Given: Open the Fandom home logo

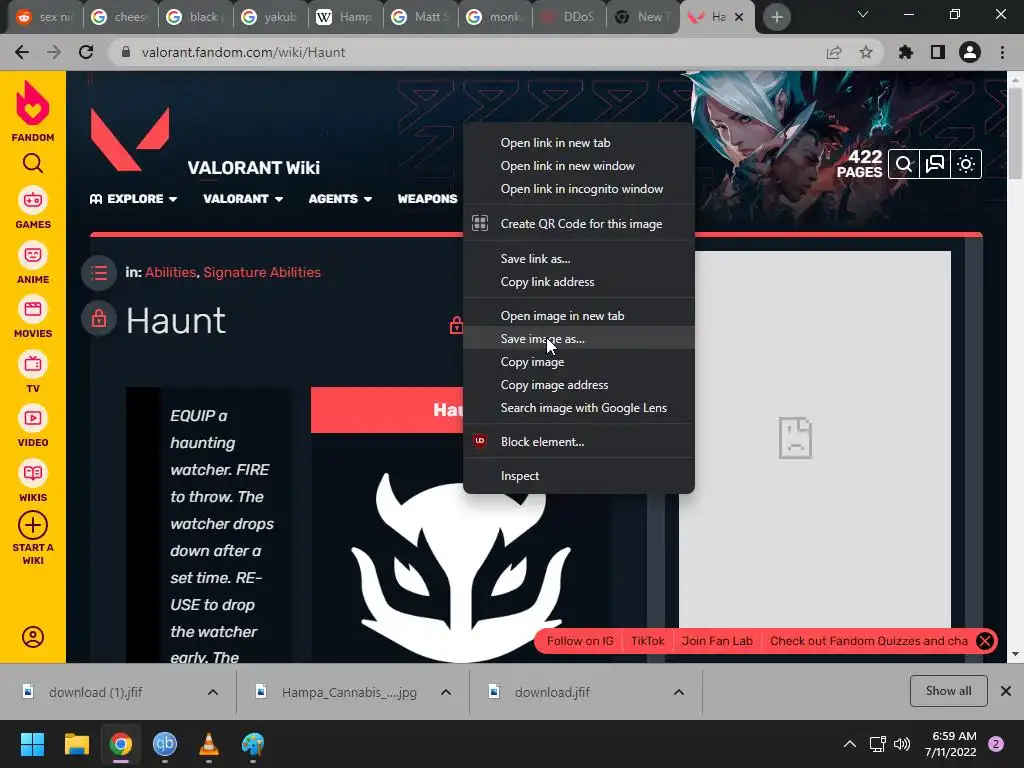Looking at the screenshot, I should tap(33, 111).
